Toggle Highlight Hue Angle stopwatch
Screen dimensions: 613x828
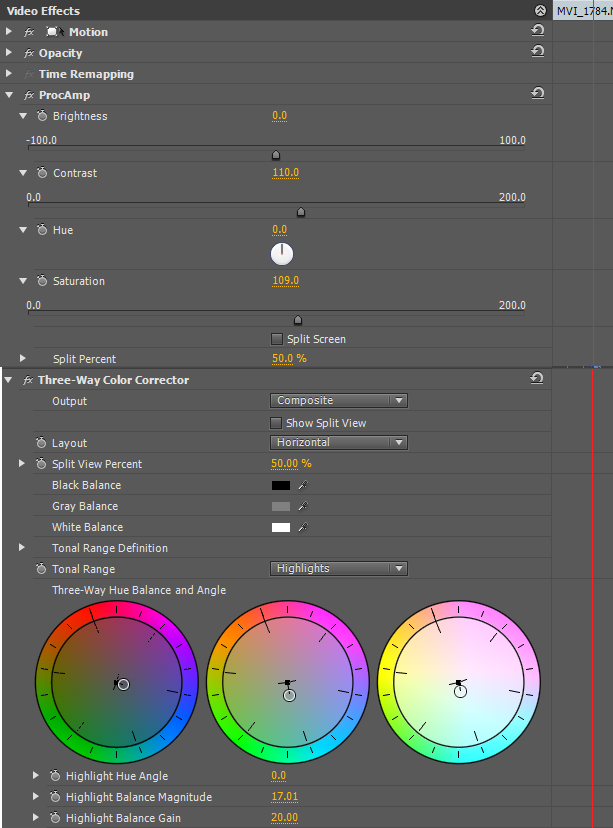pyautogui.click(x=55, y=776)
